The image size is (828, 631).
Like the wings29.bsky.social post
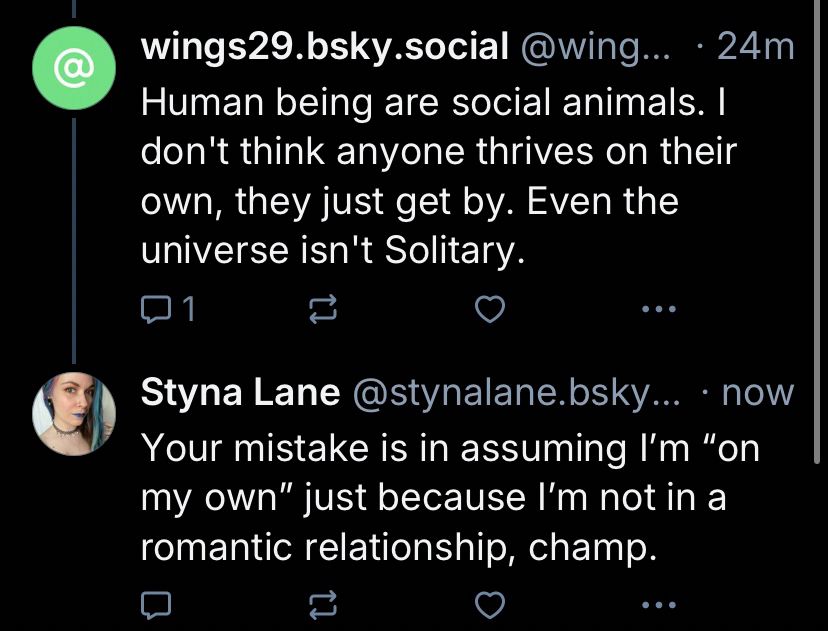tap(487, 312)
